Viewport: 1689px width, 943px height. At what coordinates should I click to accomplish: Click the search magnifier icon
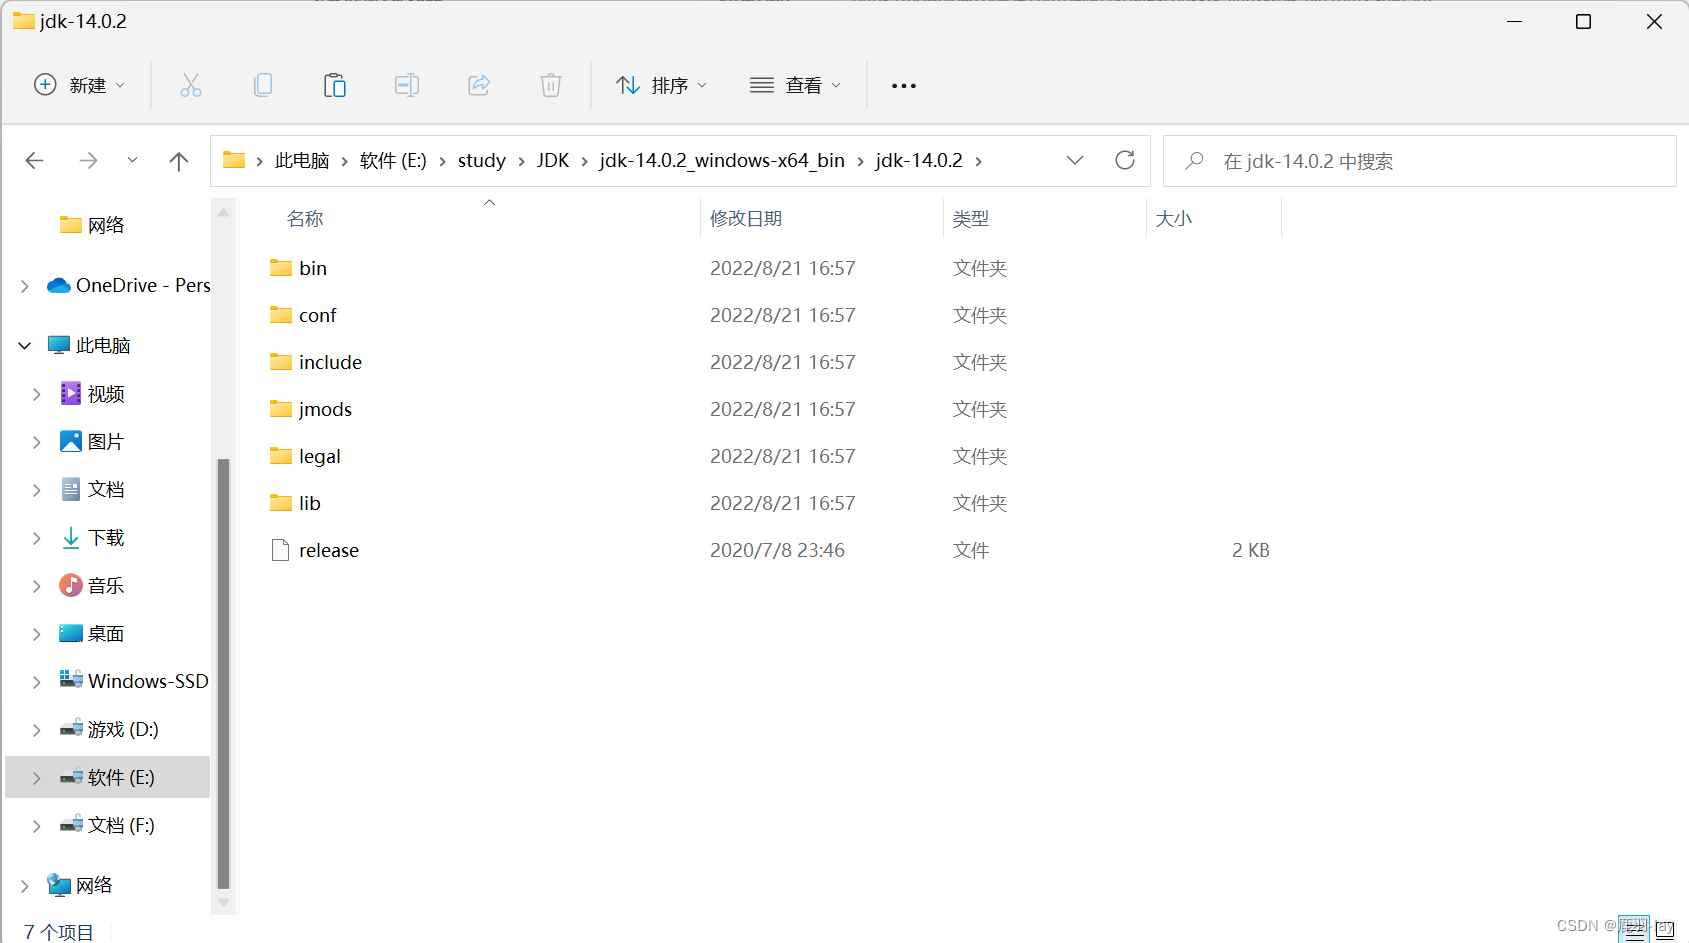[1194, 161]
